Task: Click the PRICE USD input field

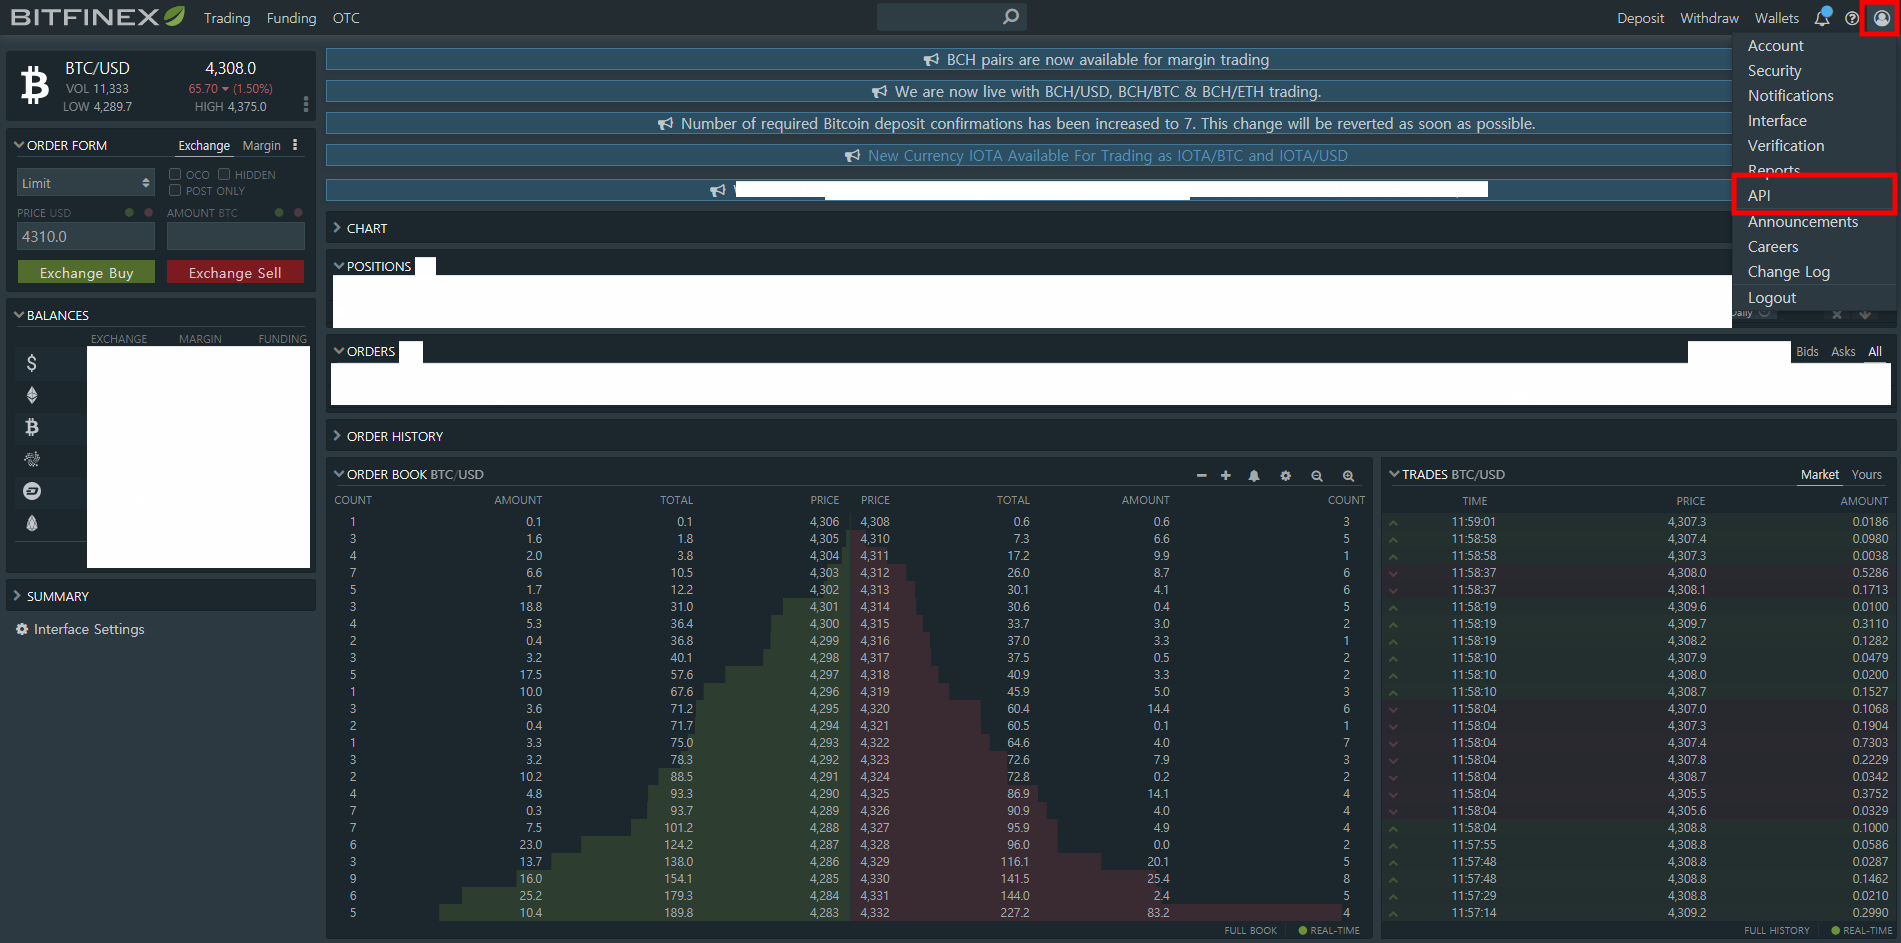Action: (86, 236)
